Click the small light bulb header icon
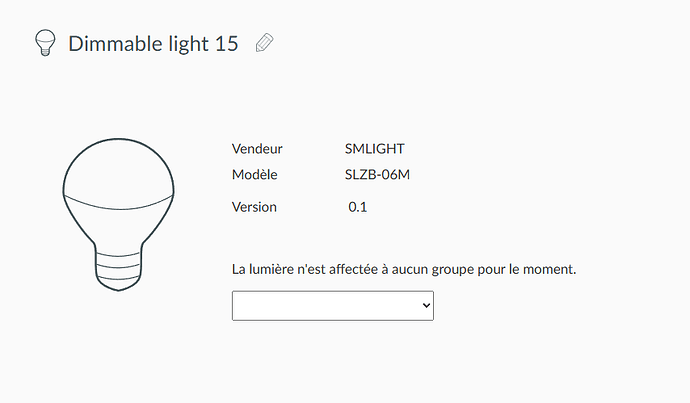This screenshot has height=403, width=690. 45,43
